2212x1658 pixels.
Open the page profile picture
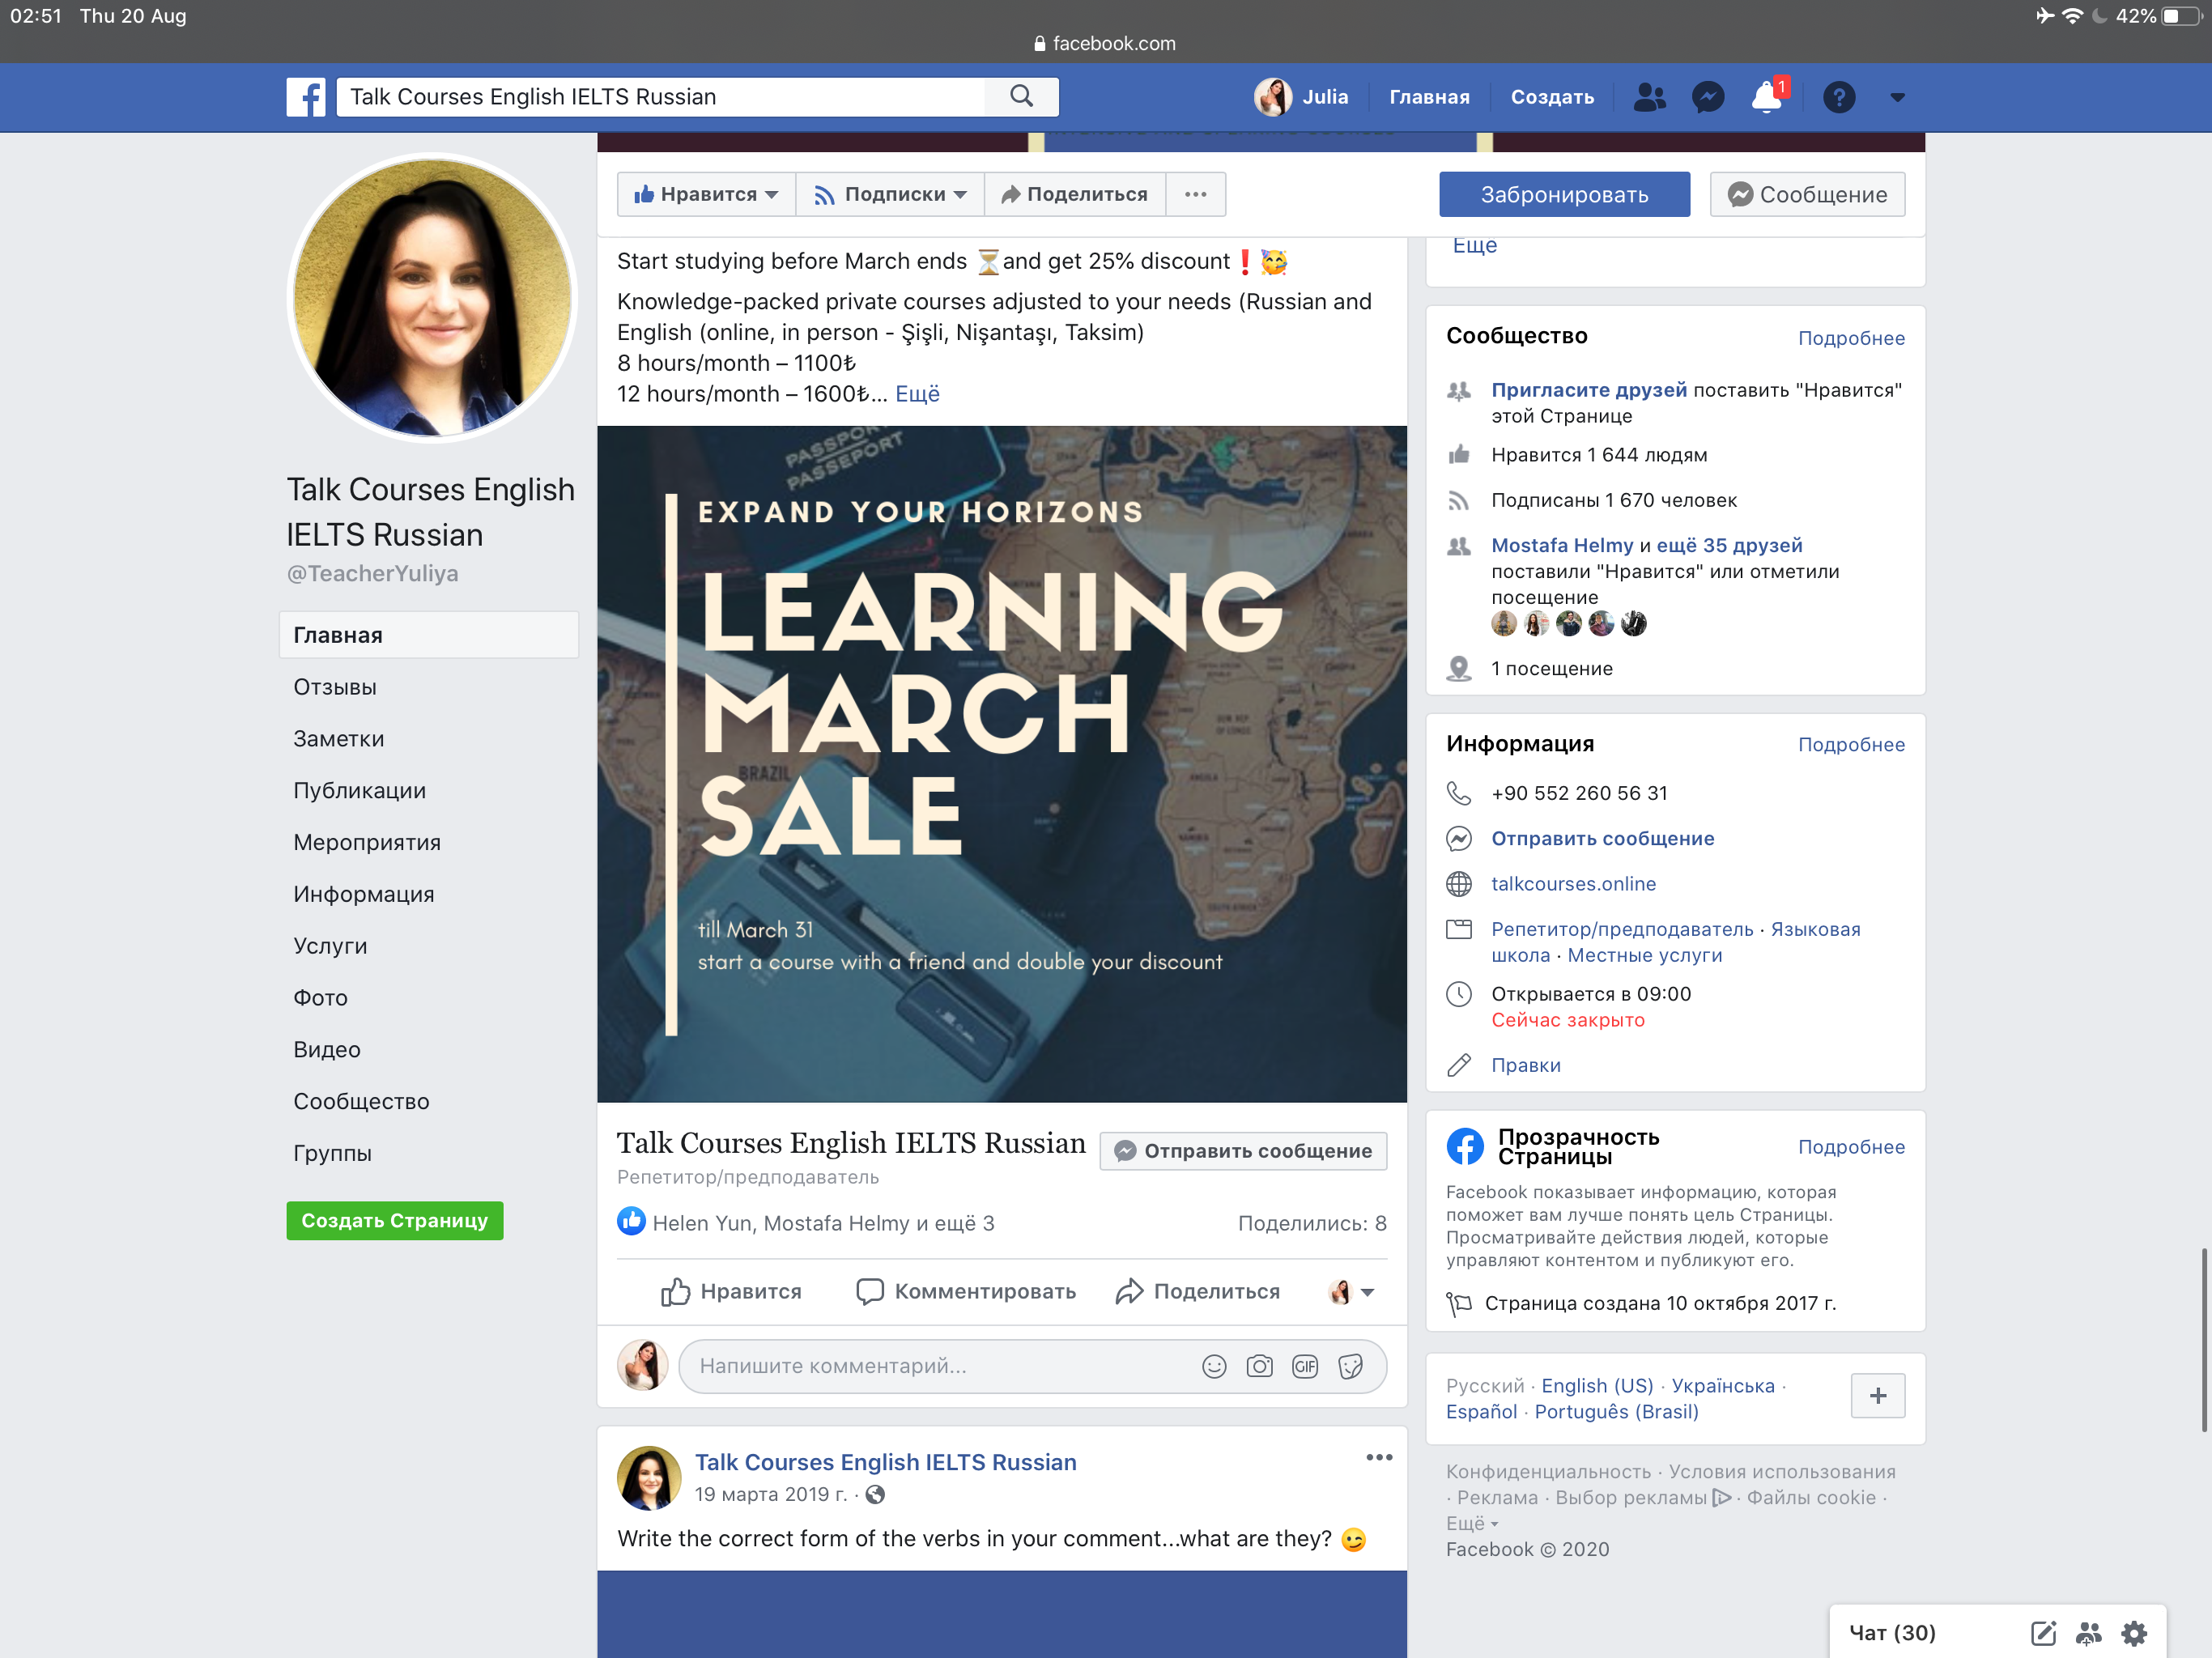[x=432, y=297]
